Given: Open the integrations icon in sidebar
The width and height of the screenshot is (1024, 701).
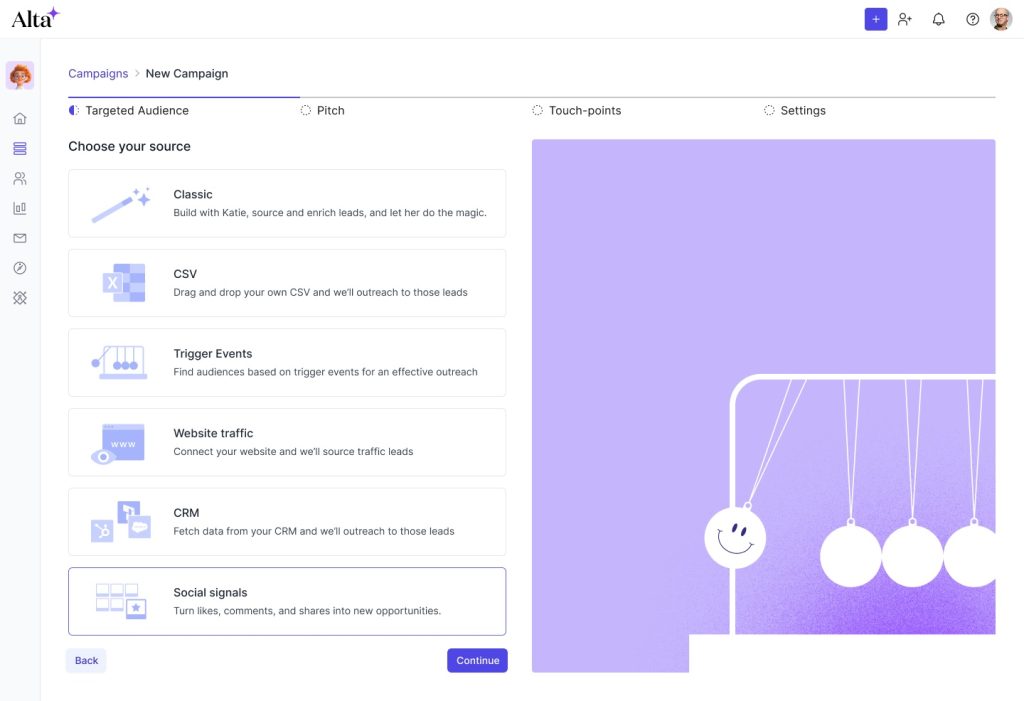Looking at the screenshot, I should pos(20,298).
